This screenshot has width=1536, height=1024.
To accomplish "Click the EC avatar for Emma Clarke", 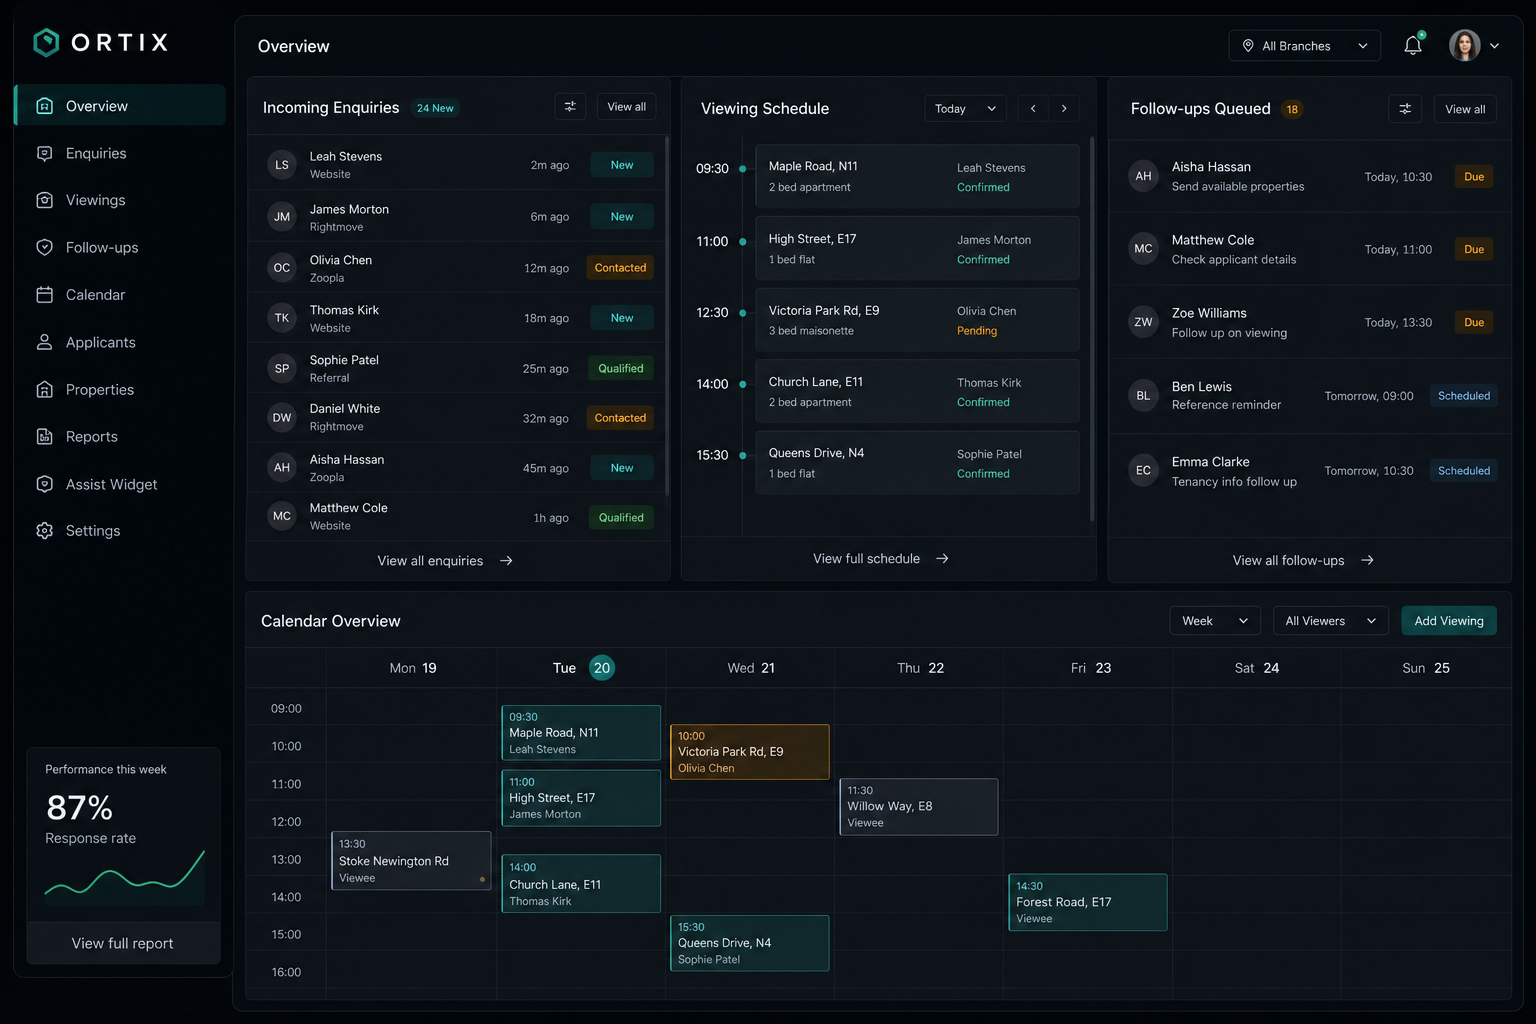I will 1143,471.
